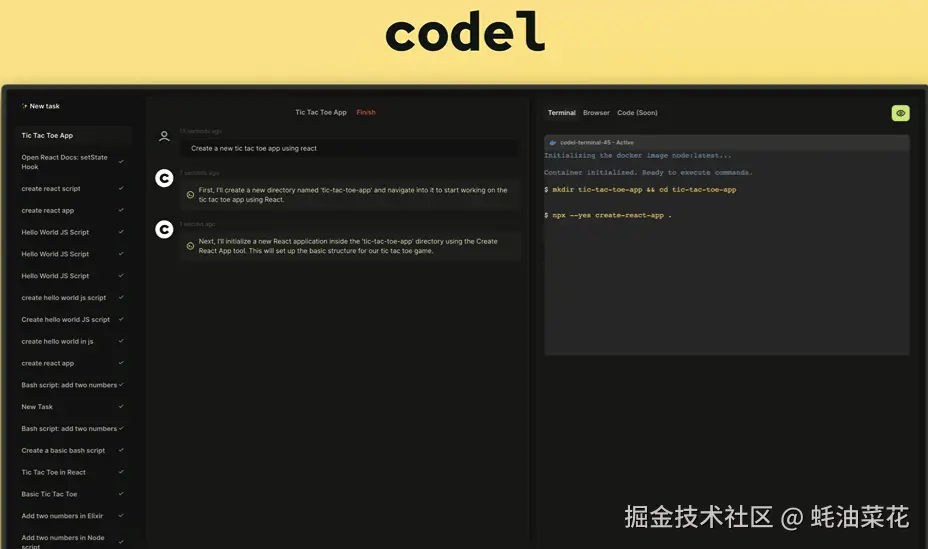Image resolution: width=928 pixels, height=549 pixels.
Task: Select the Create hello world JS script task
Action: pos(73,319)
